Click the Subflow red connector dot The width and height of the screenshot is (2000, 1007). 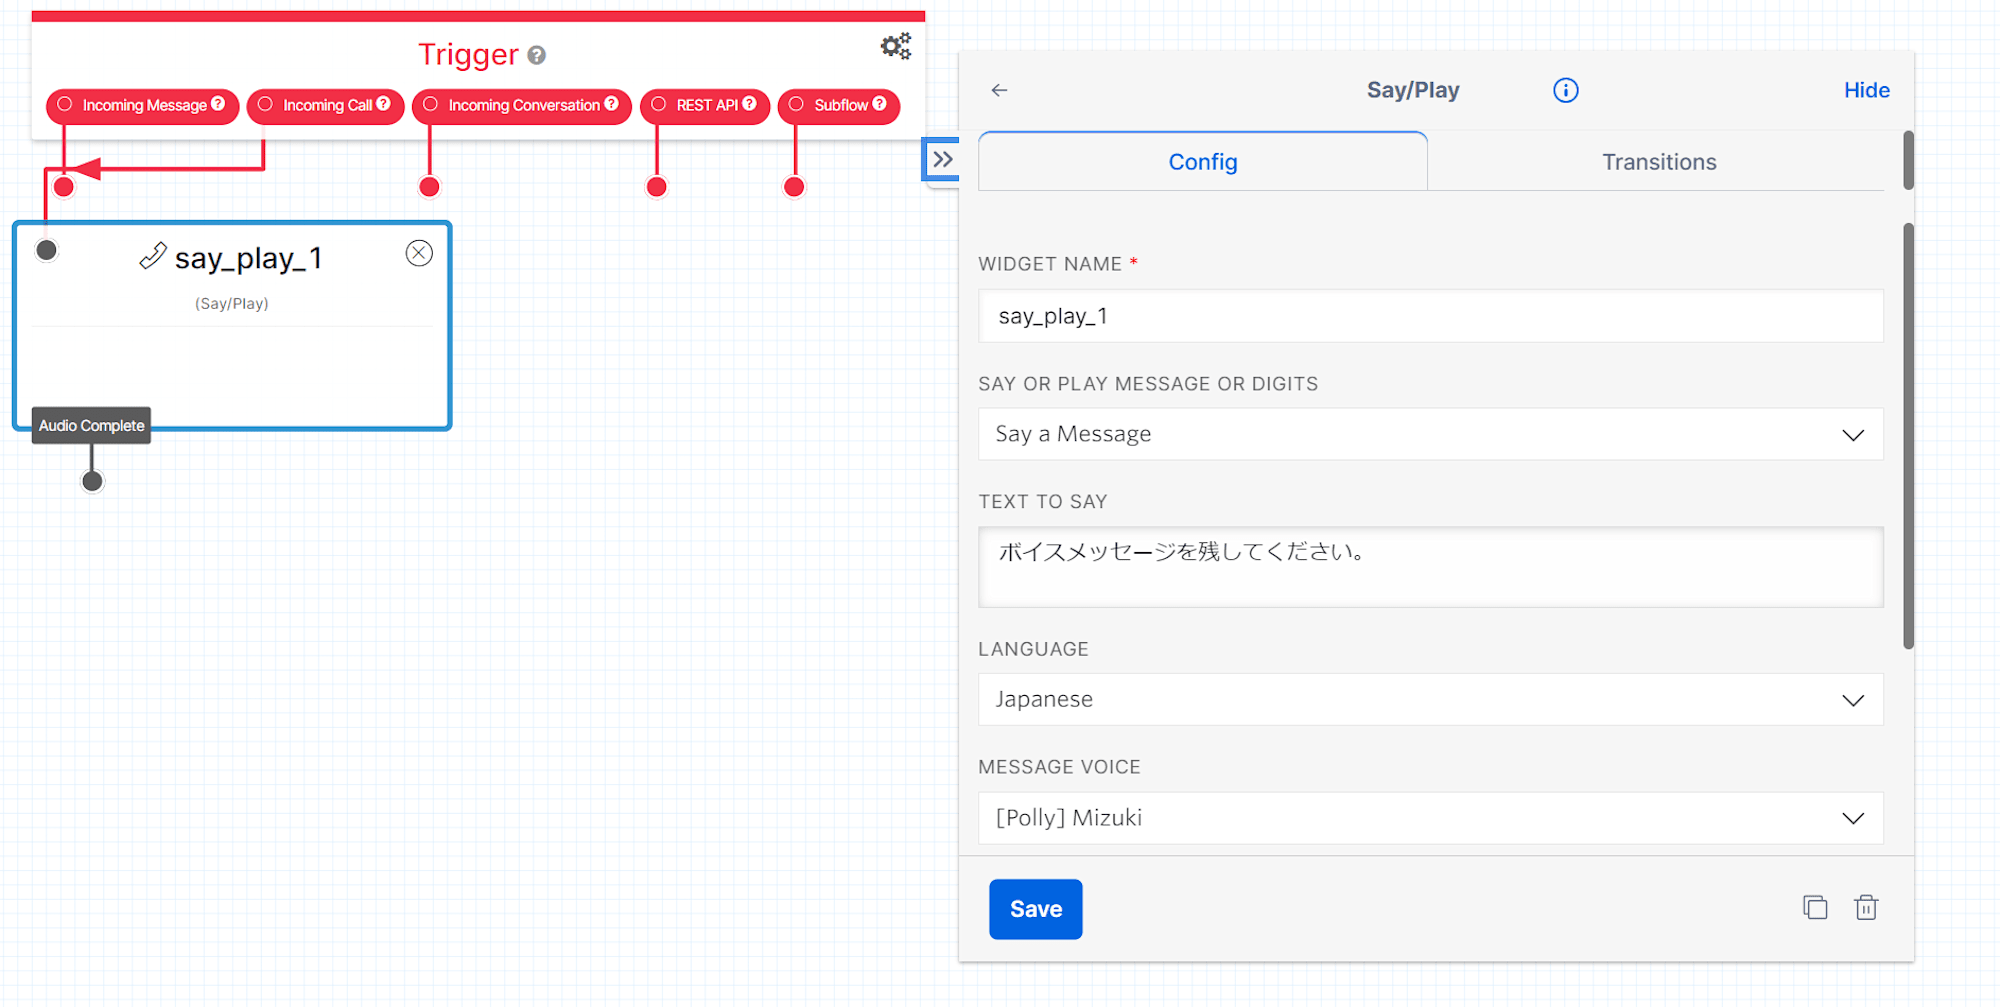tap(794, 187)
